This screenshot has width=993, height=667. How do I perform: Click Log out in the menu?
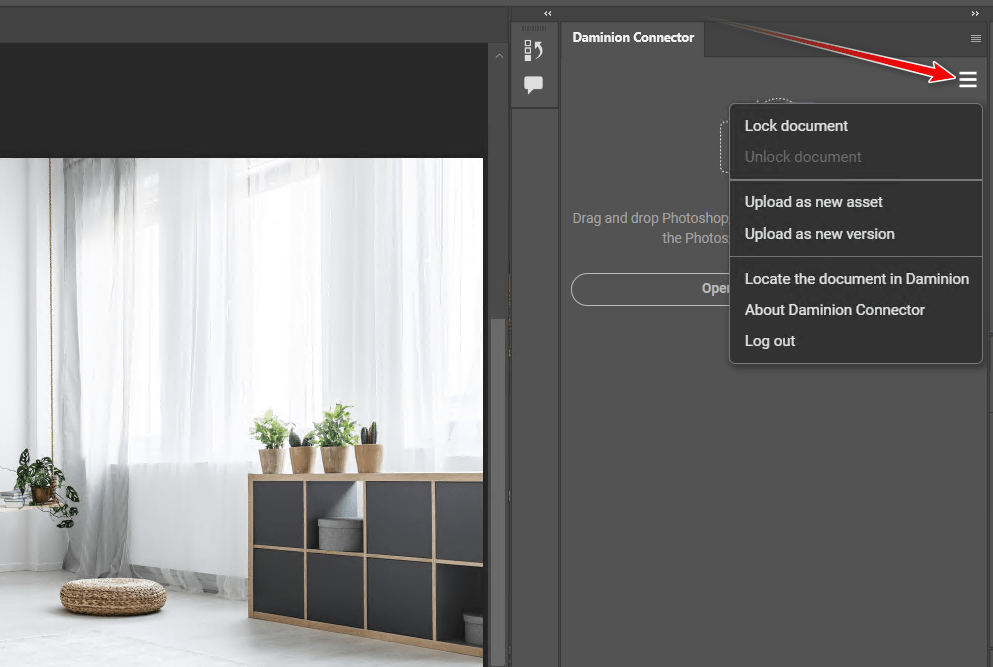pyautogui.click(x=770, y=341)
